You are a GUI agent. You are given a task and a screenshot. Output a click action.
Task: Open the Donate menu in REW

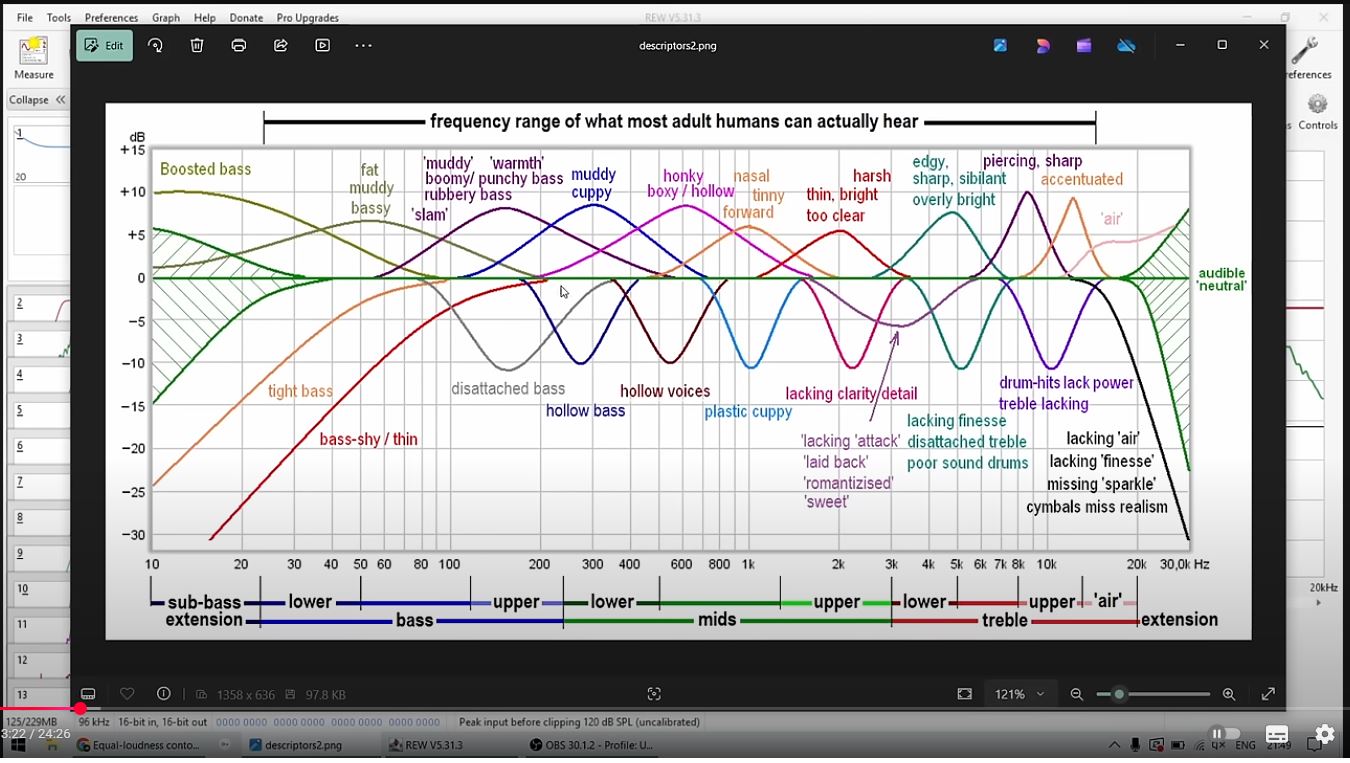tap(246, 17)
